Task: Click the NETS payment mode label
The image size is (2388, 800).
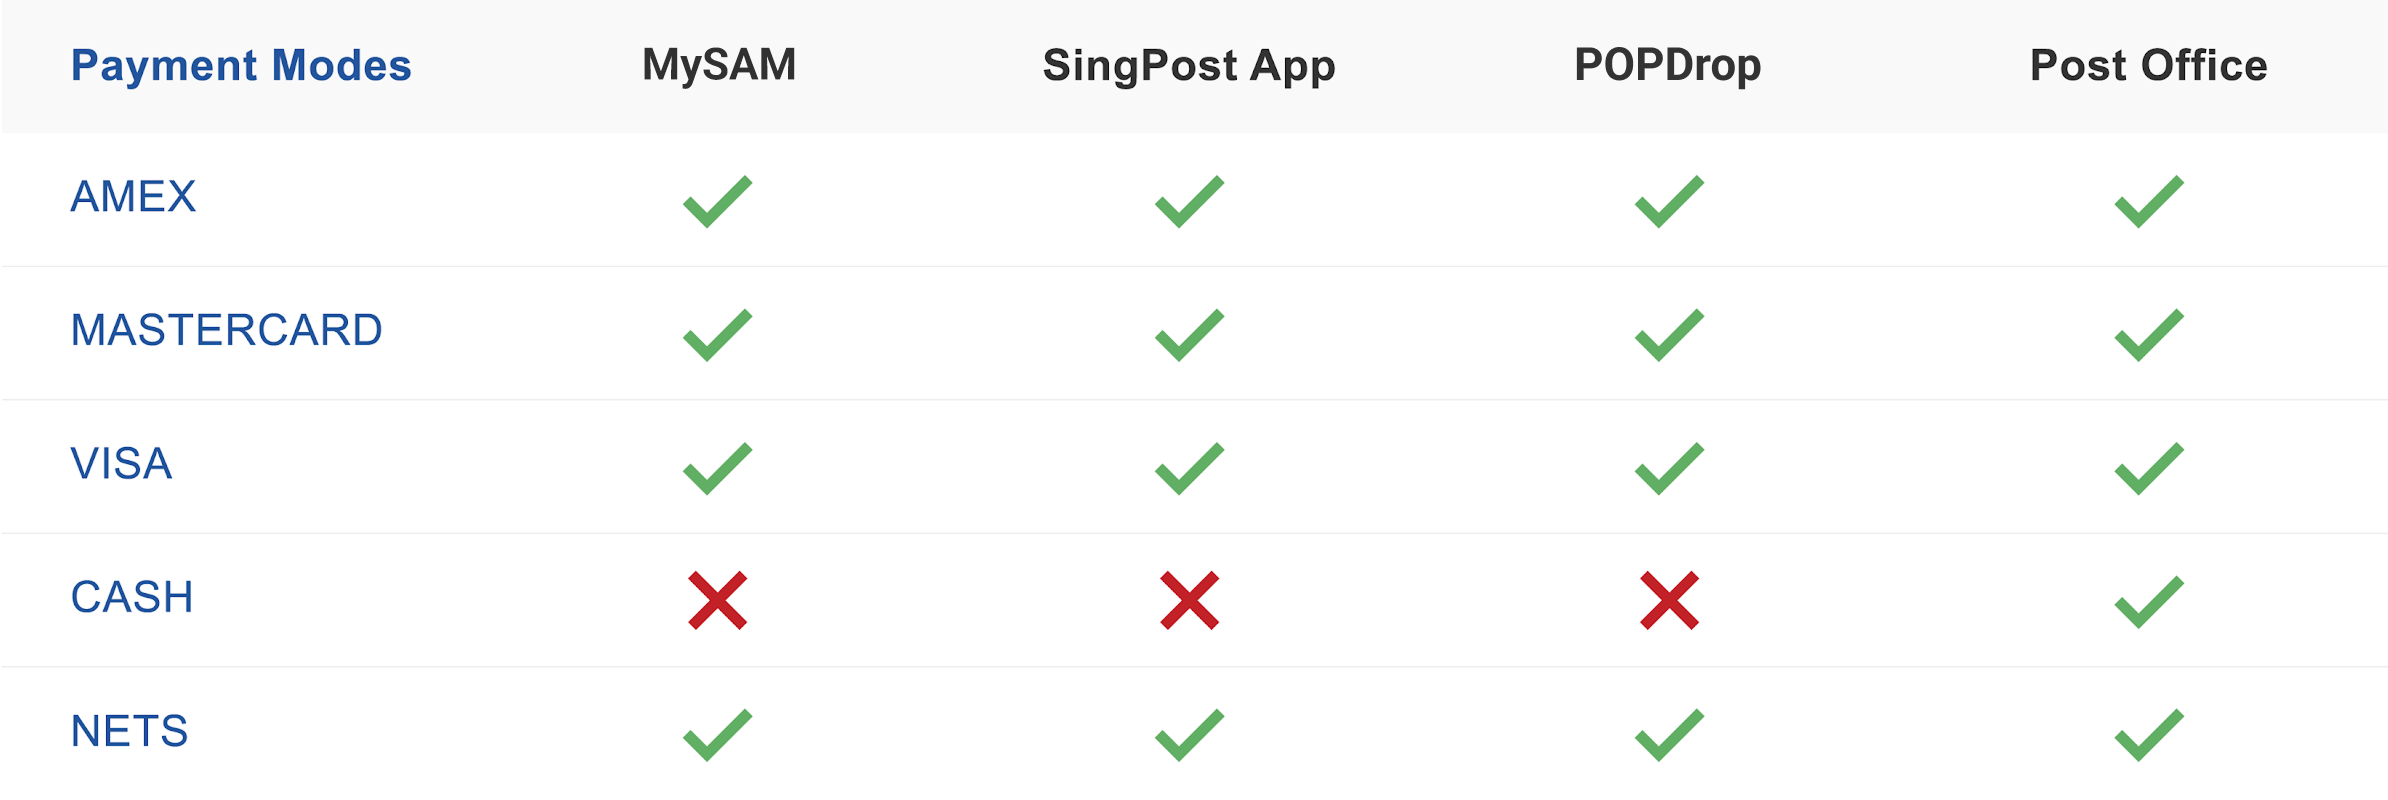Action: [x=129, y=732]
